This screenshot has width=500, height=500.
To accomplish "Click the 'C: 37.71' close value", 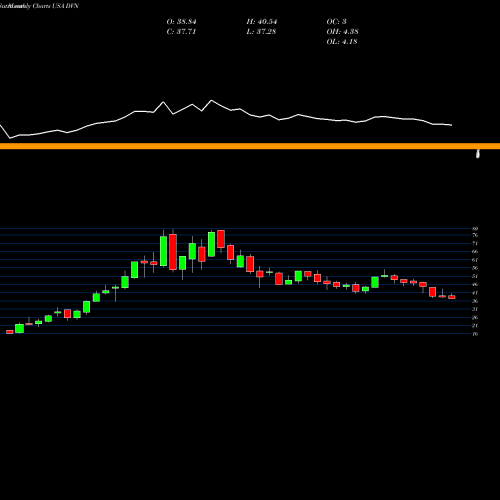I will tap(181, 32).
